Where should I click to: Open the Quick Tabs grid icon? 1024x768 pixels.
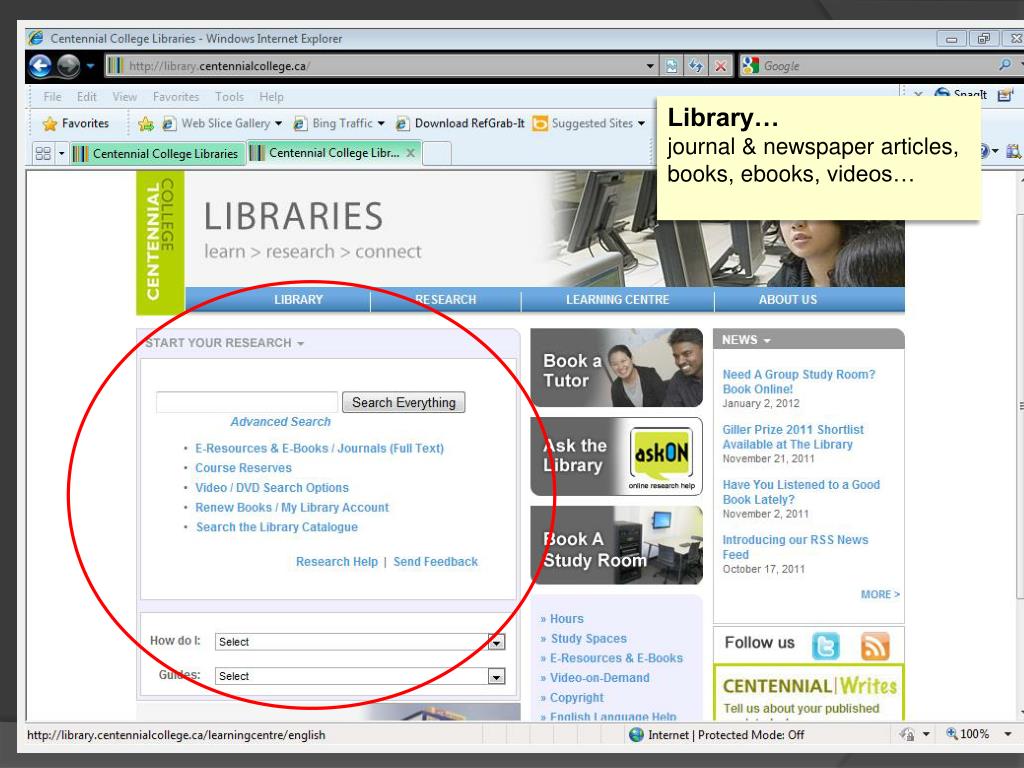tap(43, 153)
